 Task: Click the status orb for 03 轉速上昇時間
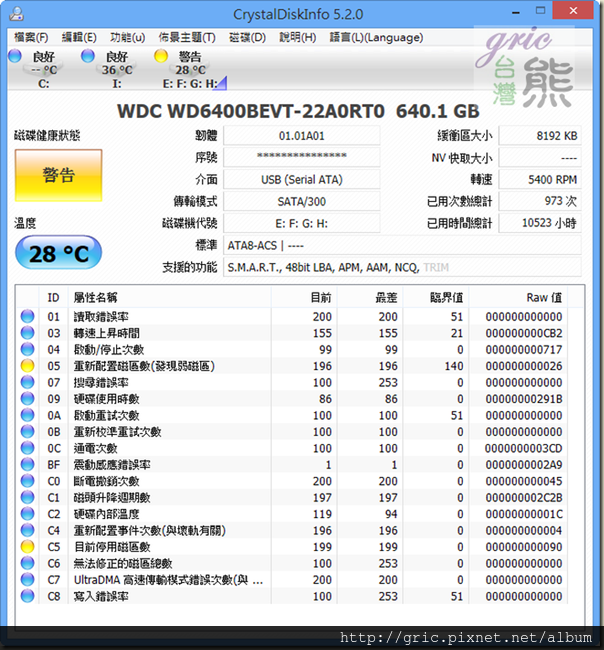point(27,333)
